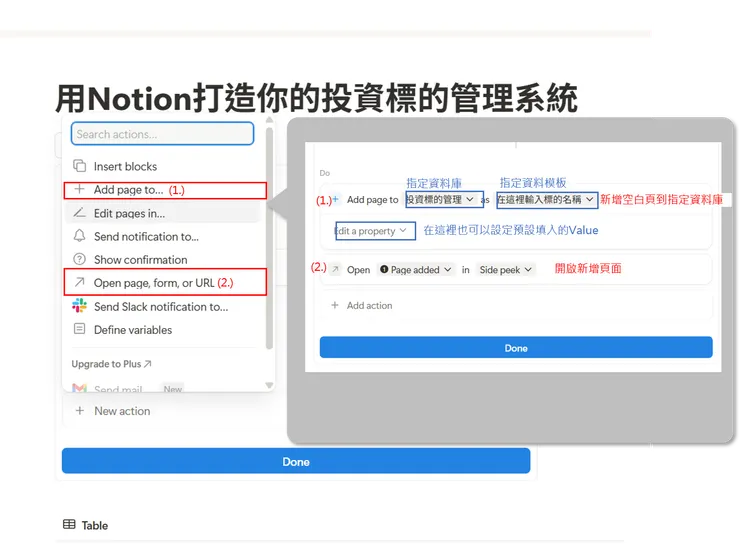Click the Add page to label in Do panel
Image resolution: width=740 pixels, height=550 pixels.
(372, 200)
